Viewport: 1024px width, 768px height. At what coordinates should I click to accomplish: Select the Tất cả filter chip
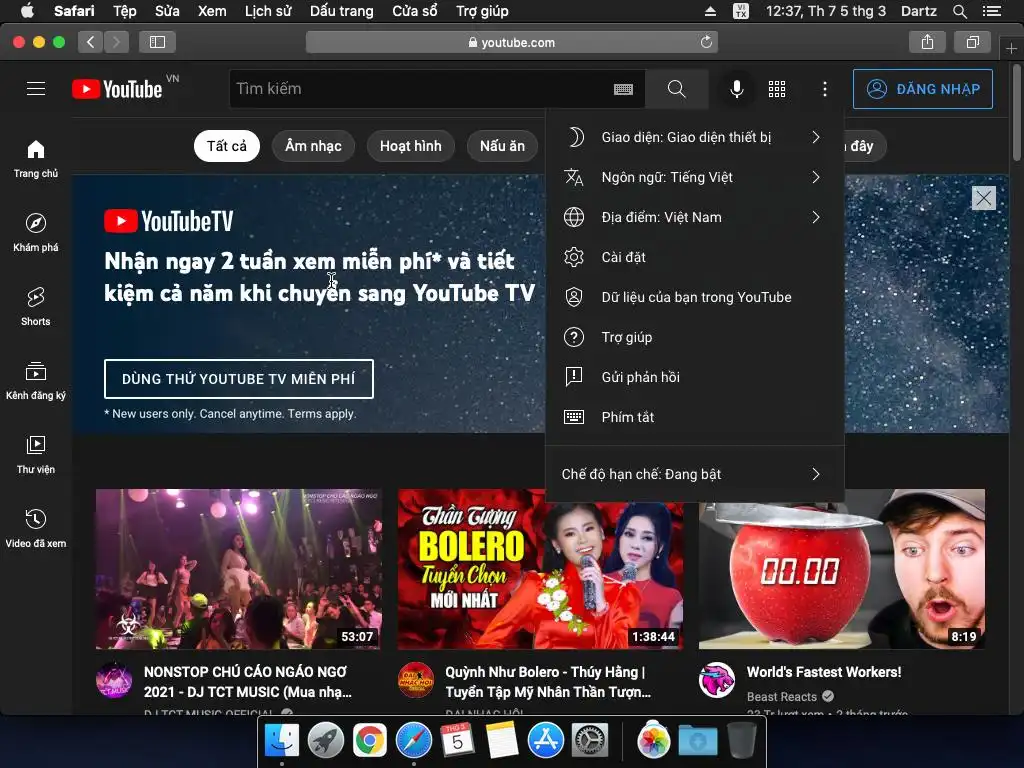pos(227,146)
